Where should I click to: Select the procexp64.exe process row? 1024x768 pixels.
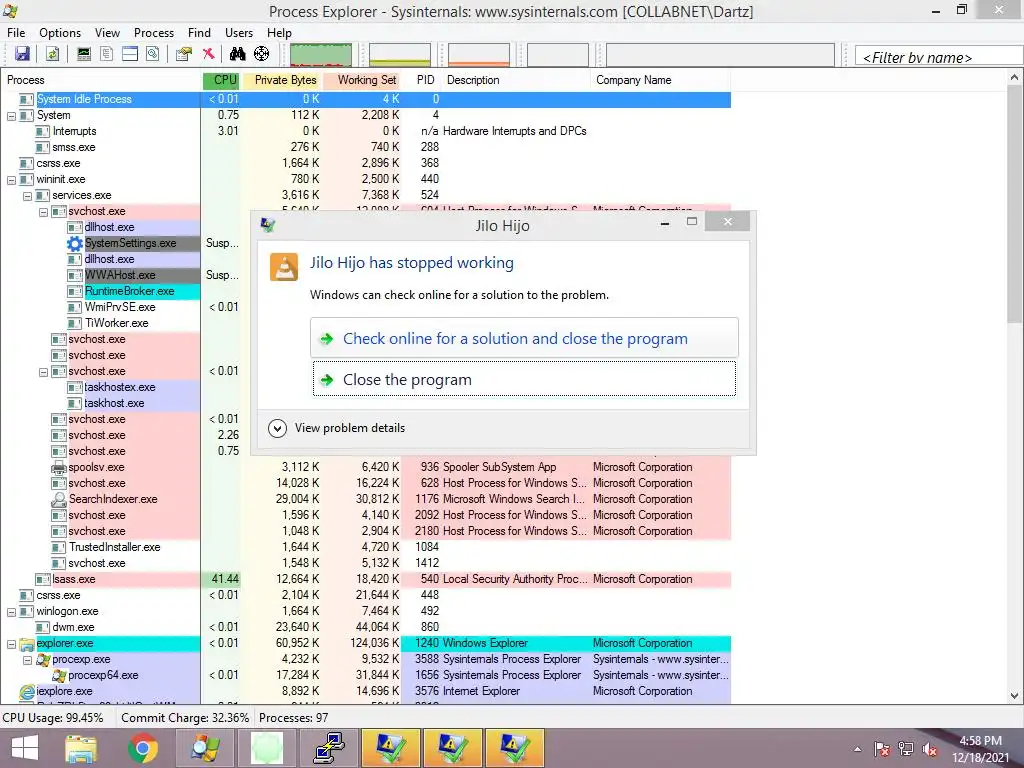click(x=366, y=676)
